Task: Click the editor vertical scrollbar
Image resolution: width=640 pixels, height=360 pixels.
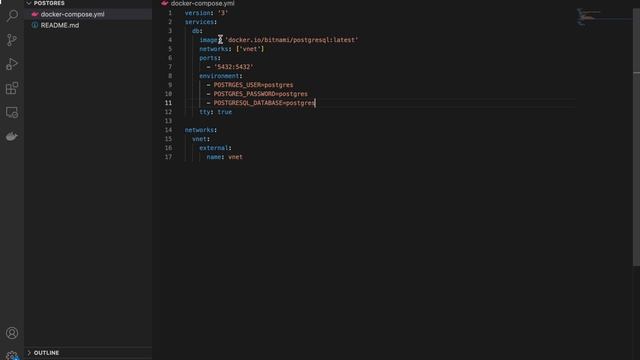Action: (636, 137)
